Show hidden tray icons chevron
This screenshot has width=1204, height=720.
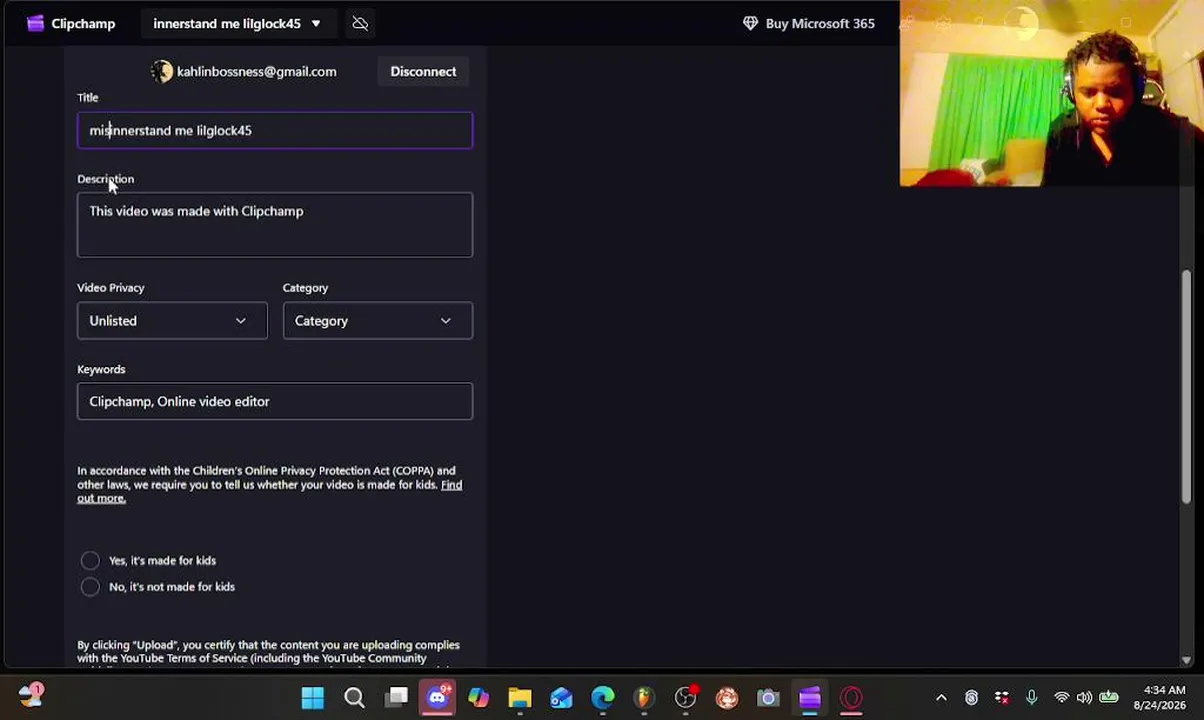tap(941, 698)
